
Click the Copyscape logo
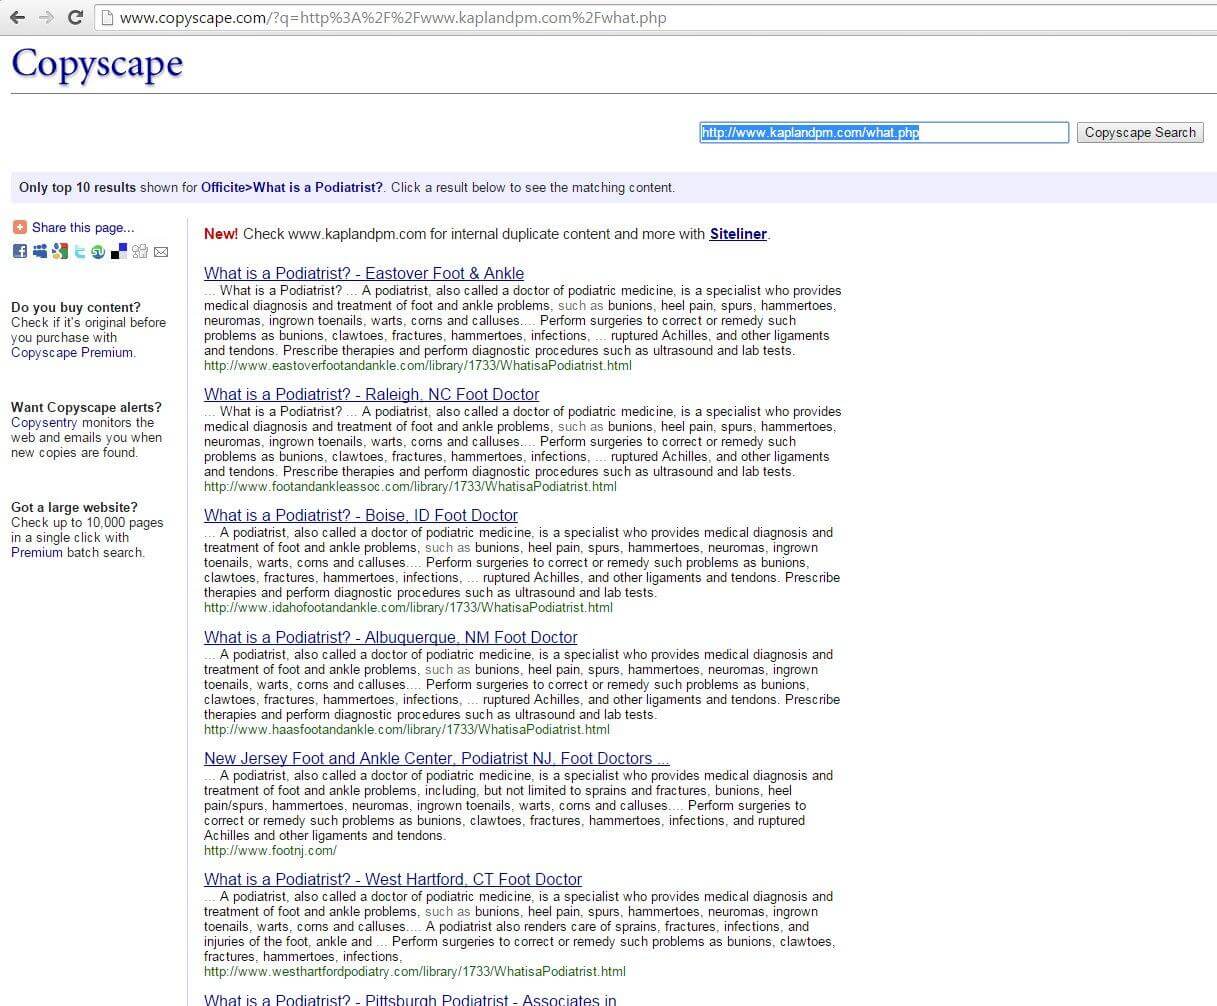coord(97,63)
